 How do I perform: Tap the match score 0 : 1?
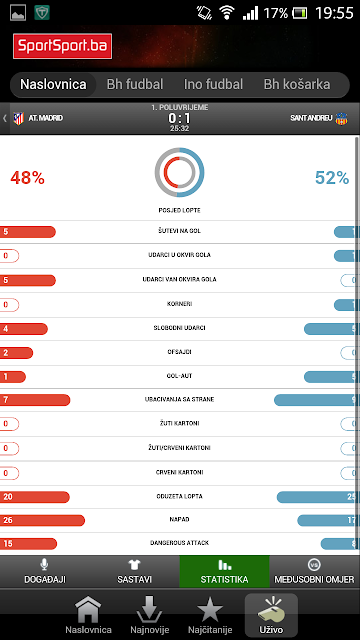pos(180,118)
